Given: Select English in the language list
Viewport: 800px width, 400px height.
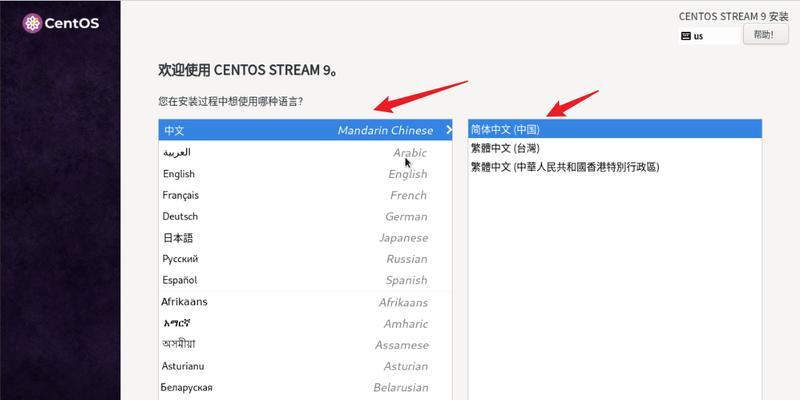Looking at the screenshot, I should 305,174.
